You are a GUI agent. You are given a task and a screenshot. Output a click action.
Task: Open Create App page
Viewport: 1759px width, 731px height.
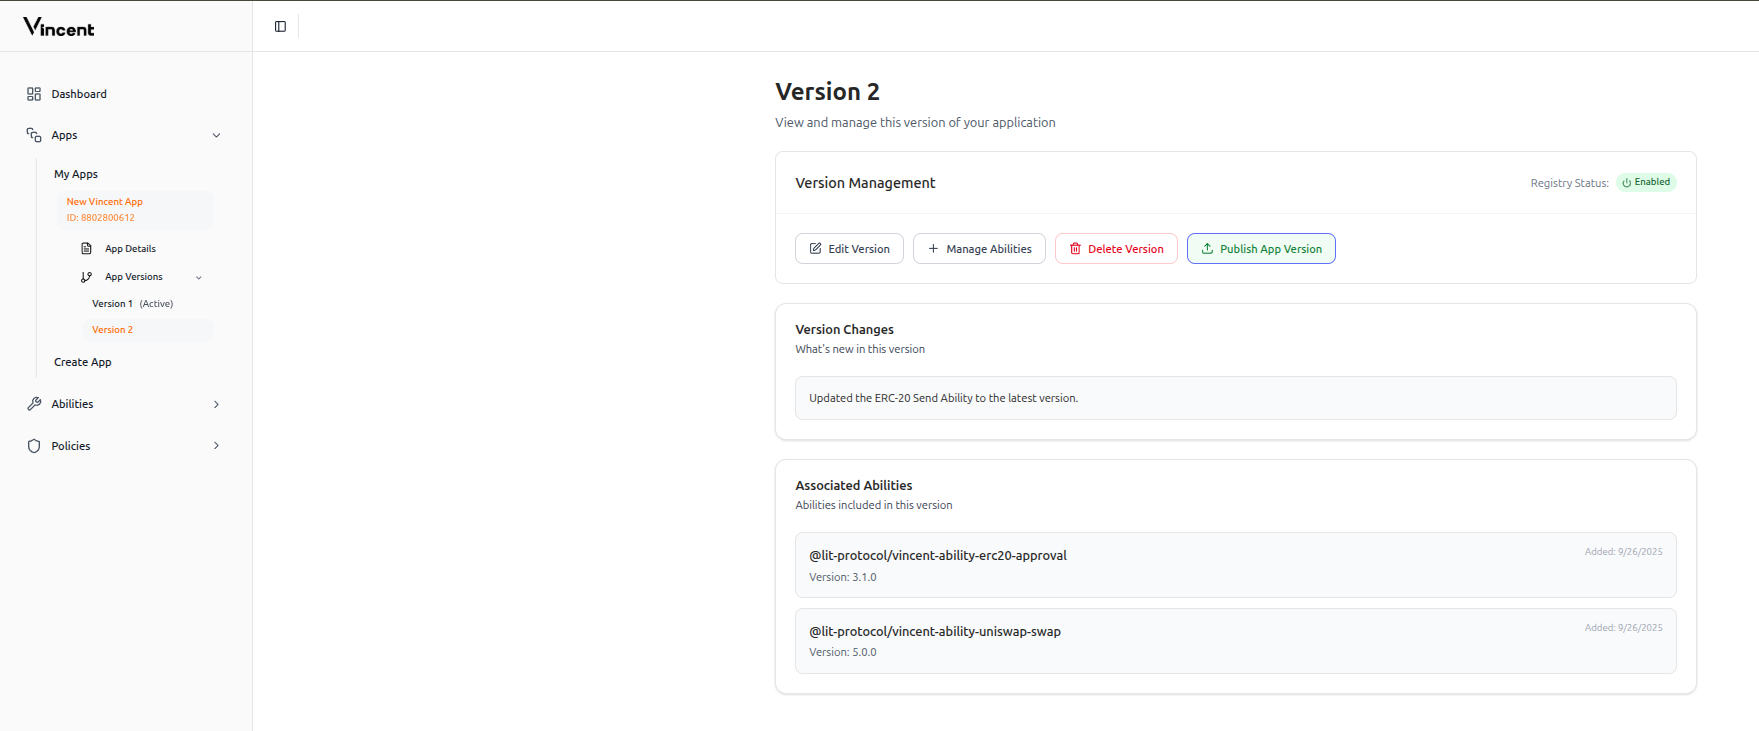click(83, 362)
